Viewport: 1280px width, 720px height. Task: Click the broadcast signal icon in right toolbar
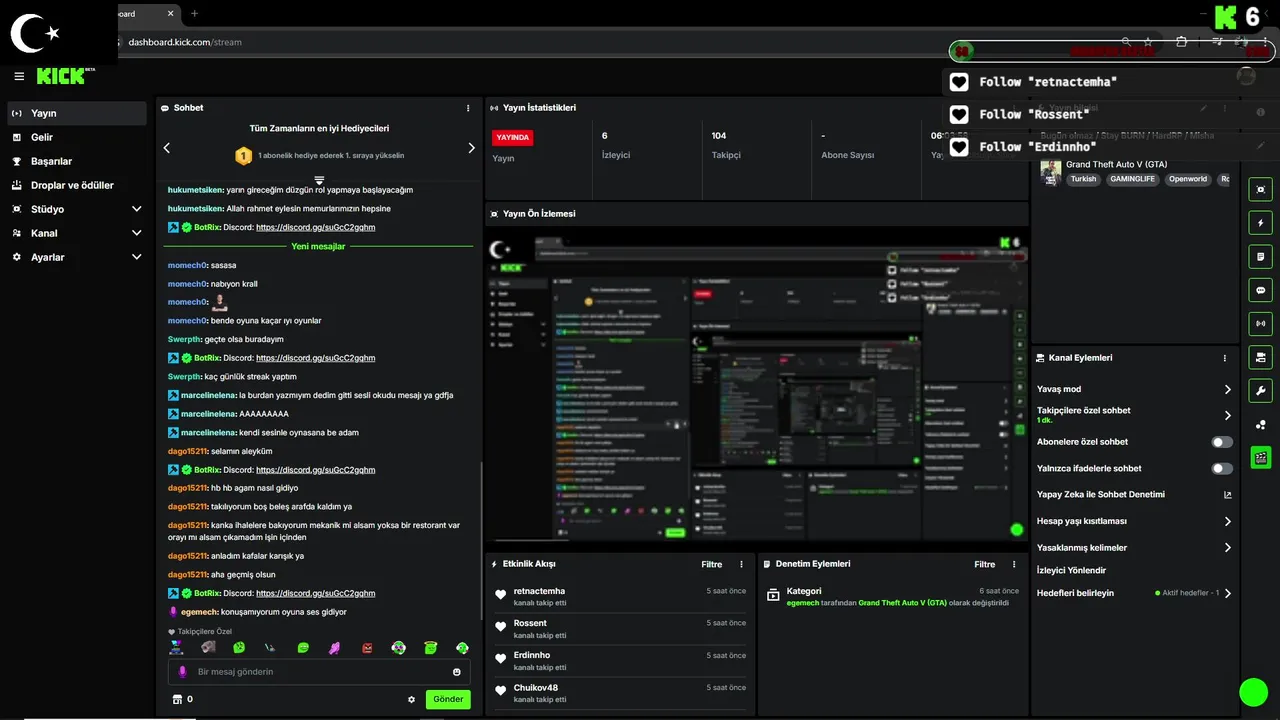(x=1261, y=323)
